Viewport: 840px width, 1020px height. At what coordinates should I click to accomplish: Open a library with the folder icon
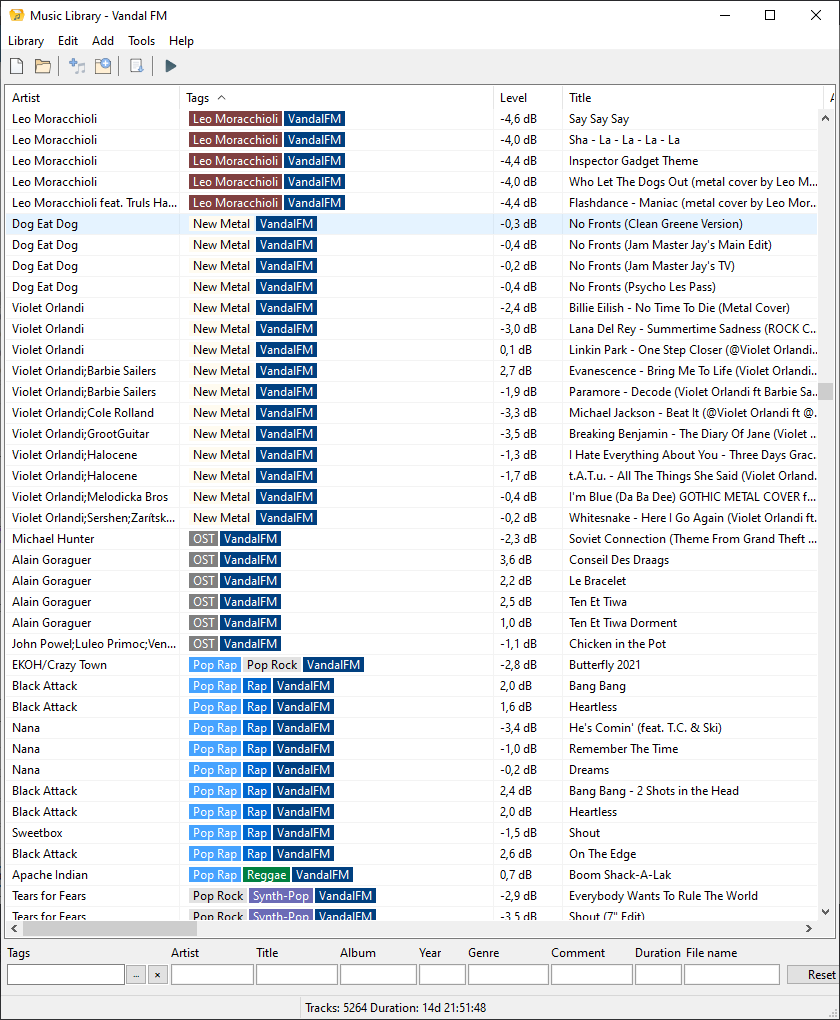pyautogui.click(x=43, y=66)
